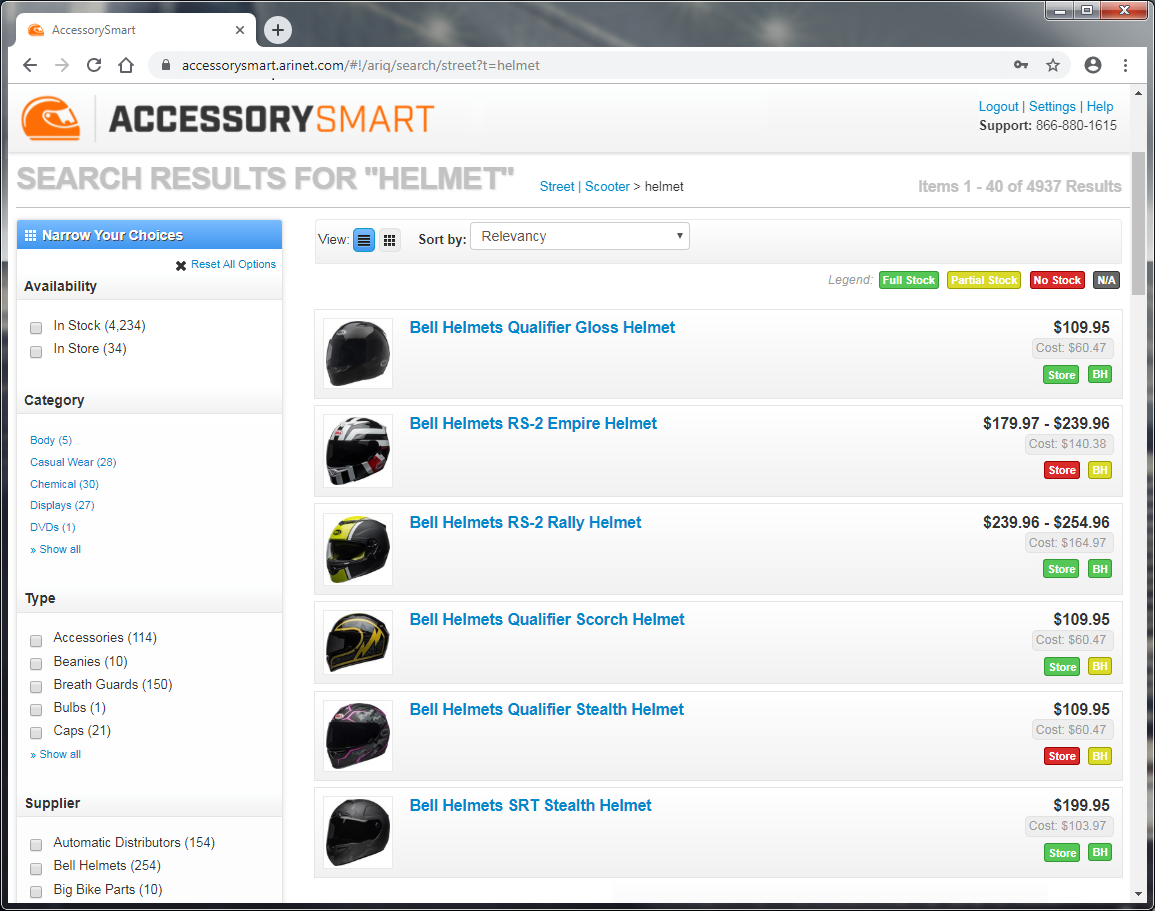
Task: Open the browser profile icon
Action: 1092,65
